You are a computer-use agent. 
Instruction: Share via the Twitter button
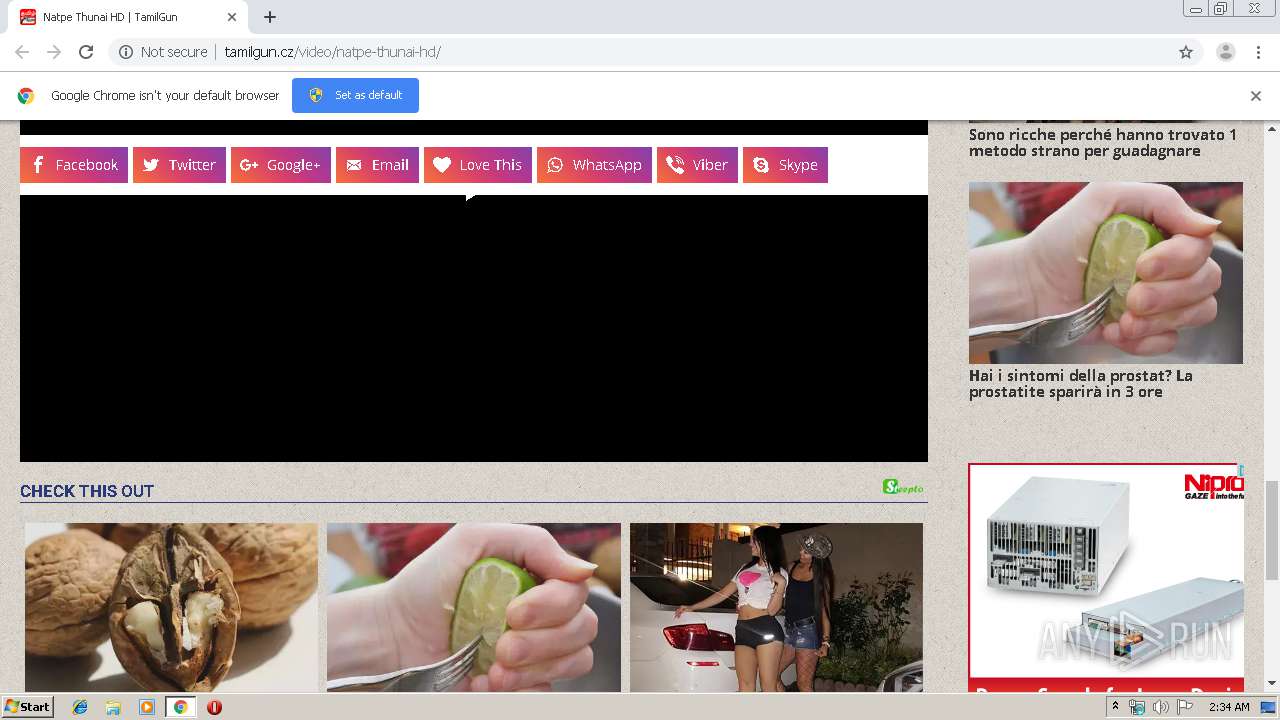pyautogui.click(x=179, y=165)
